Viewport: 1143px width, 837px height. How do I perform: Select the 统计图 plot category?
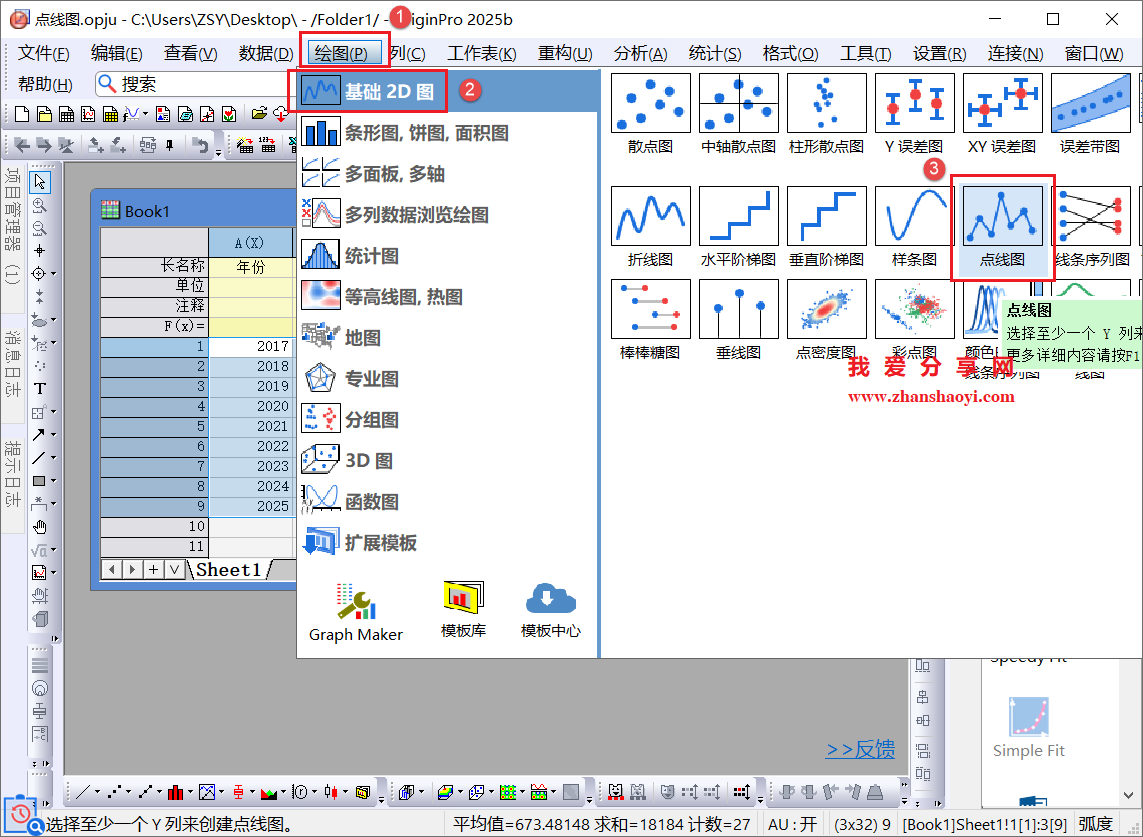tap(371, 256)
